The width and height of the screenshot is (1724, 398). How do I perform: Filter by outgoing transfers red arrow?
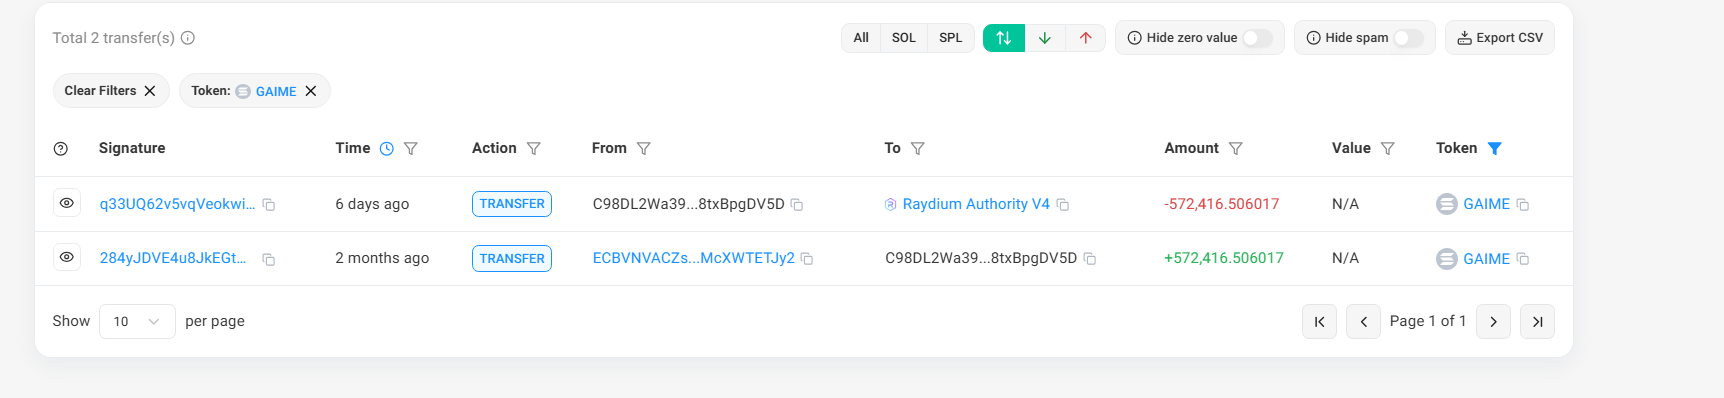coord(1086,38)
